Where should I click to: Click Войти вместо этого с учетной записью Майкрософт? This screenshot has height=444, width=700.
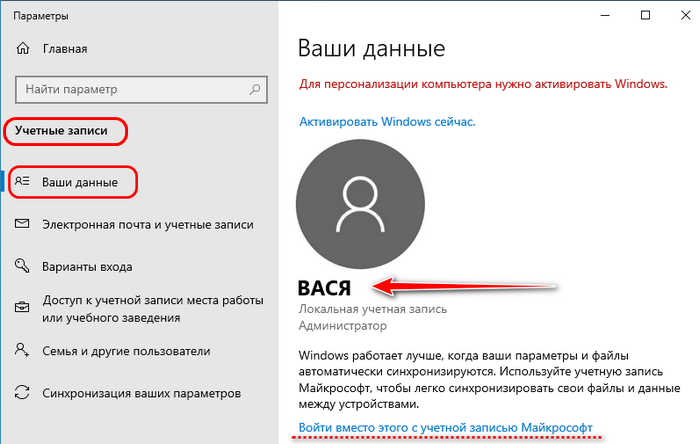coord(446,427)
